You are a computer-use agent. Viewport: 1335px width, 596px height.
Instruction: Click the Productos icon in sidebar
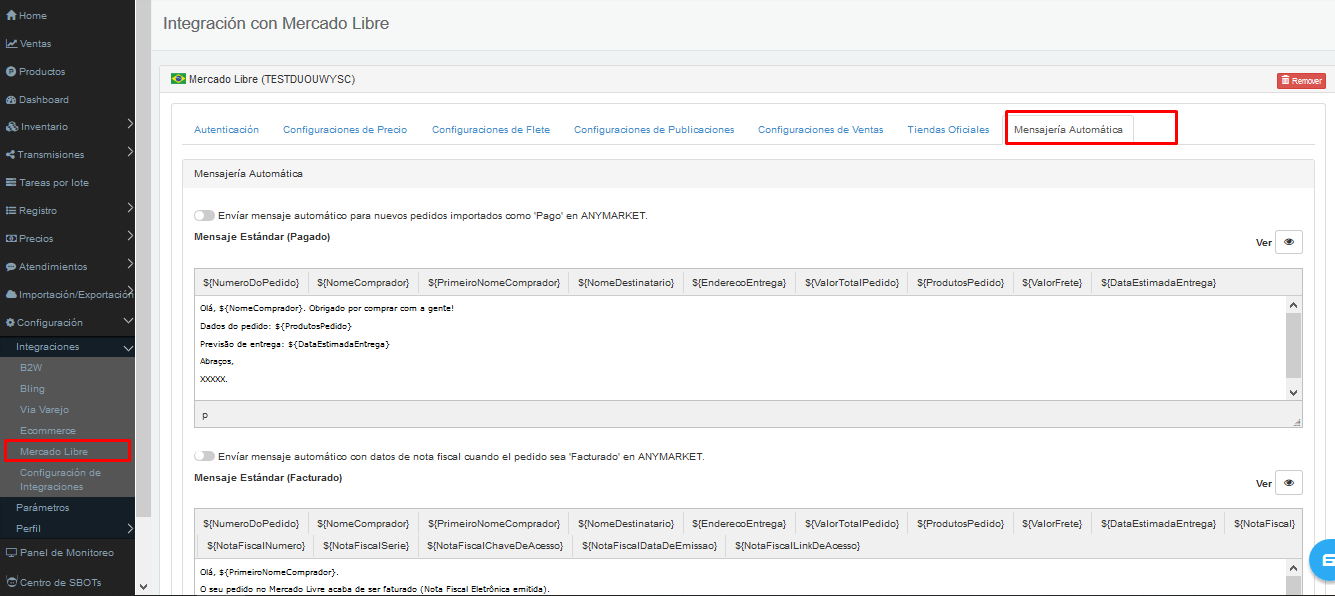coord(11,72)
